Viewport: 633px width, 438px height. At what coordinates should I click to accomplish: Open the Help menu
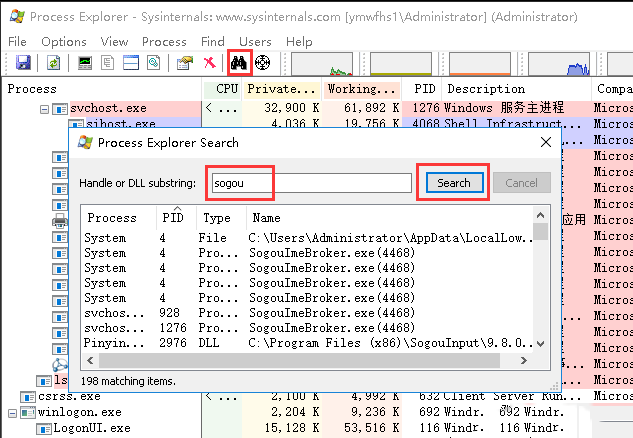click(299, 42)
